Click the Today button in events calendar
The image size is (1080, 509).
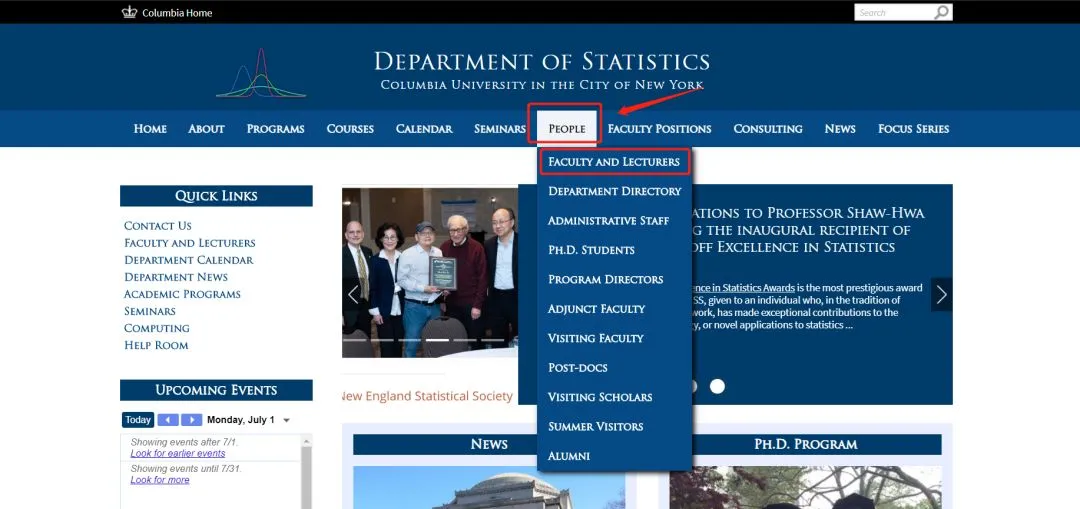(138, 420)
